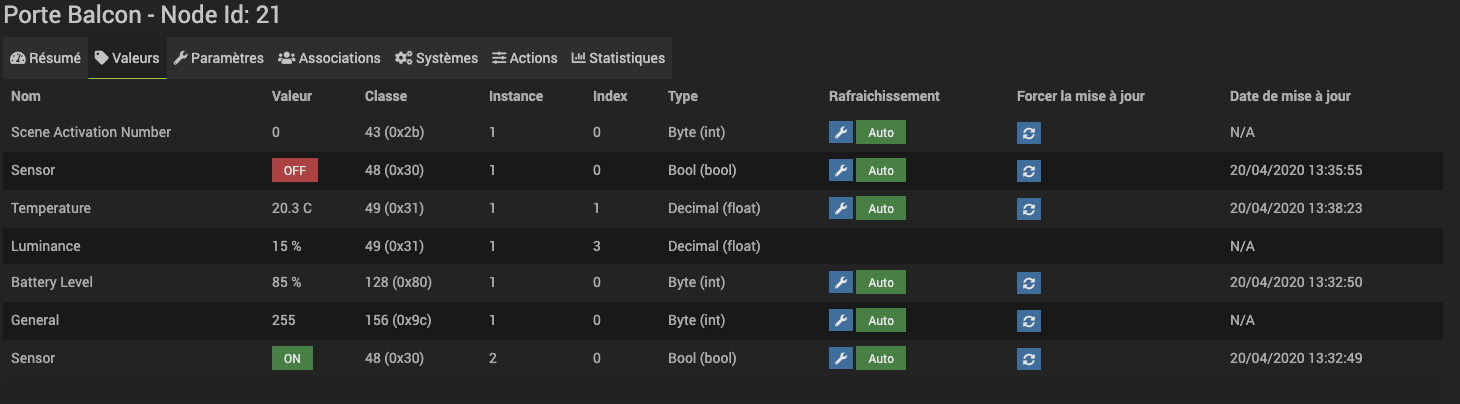Toggle the green ON Sensor state badge

(292, 359)
